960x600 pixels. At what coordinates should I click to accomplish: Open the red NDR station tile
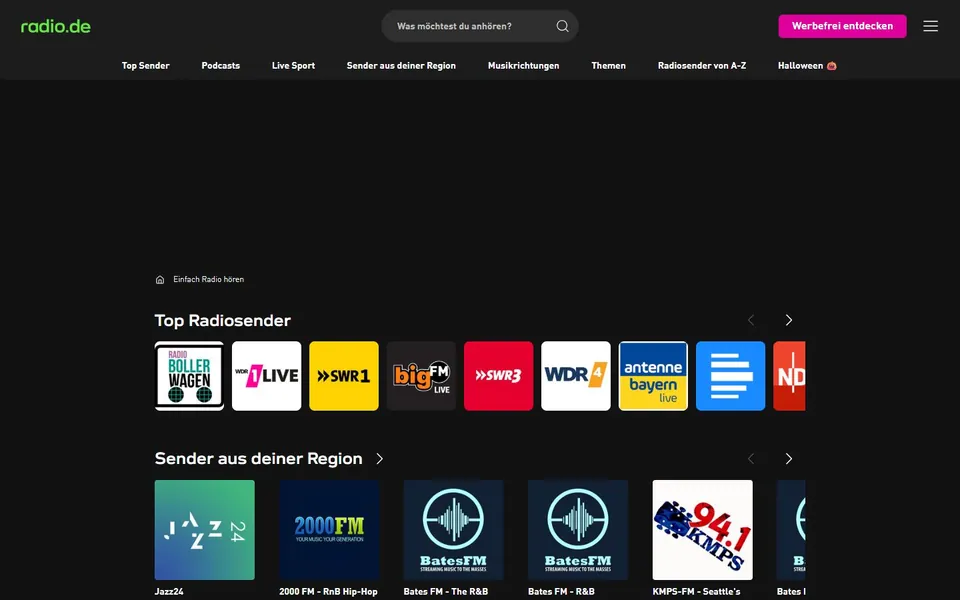click(x=789, y=376)
